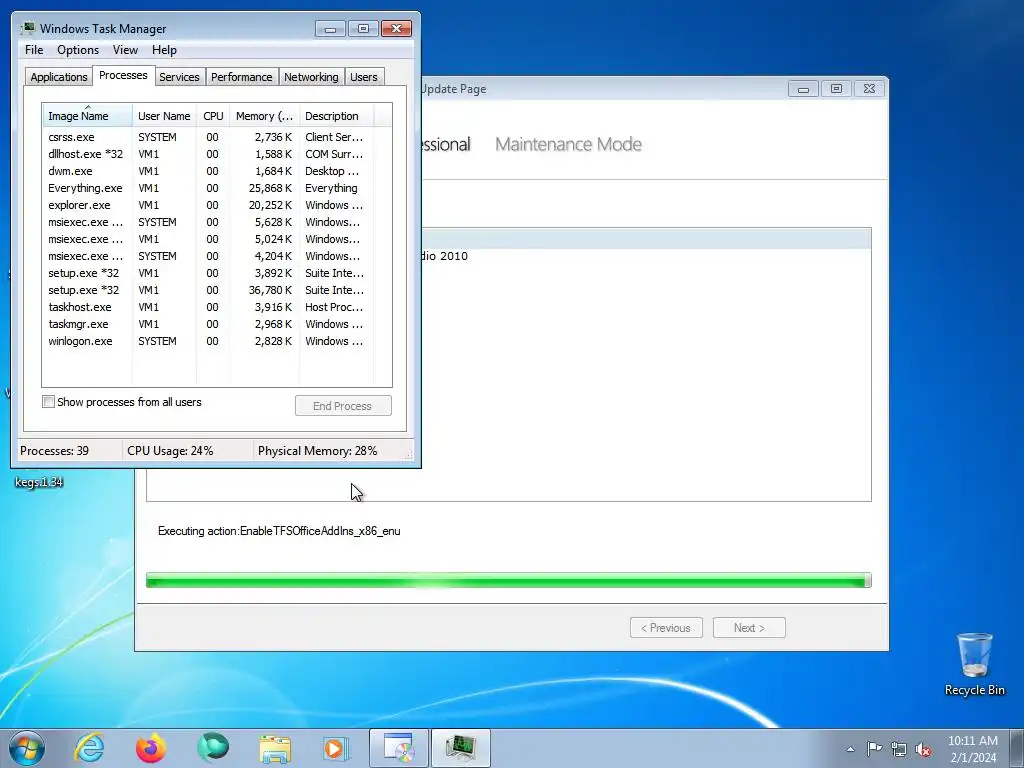Sort processes by CPU column header
The image size is (1024, 768).
[x=214, y=116]
